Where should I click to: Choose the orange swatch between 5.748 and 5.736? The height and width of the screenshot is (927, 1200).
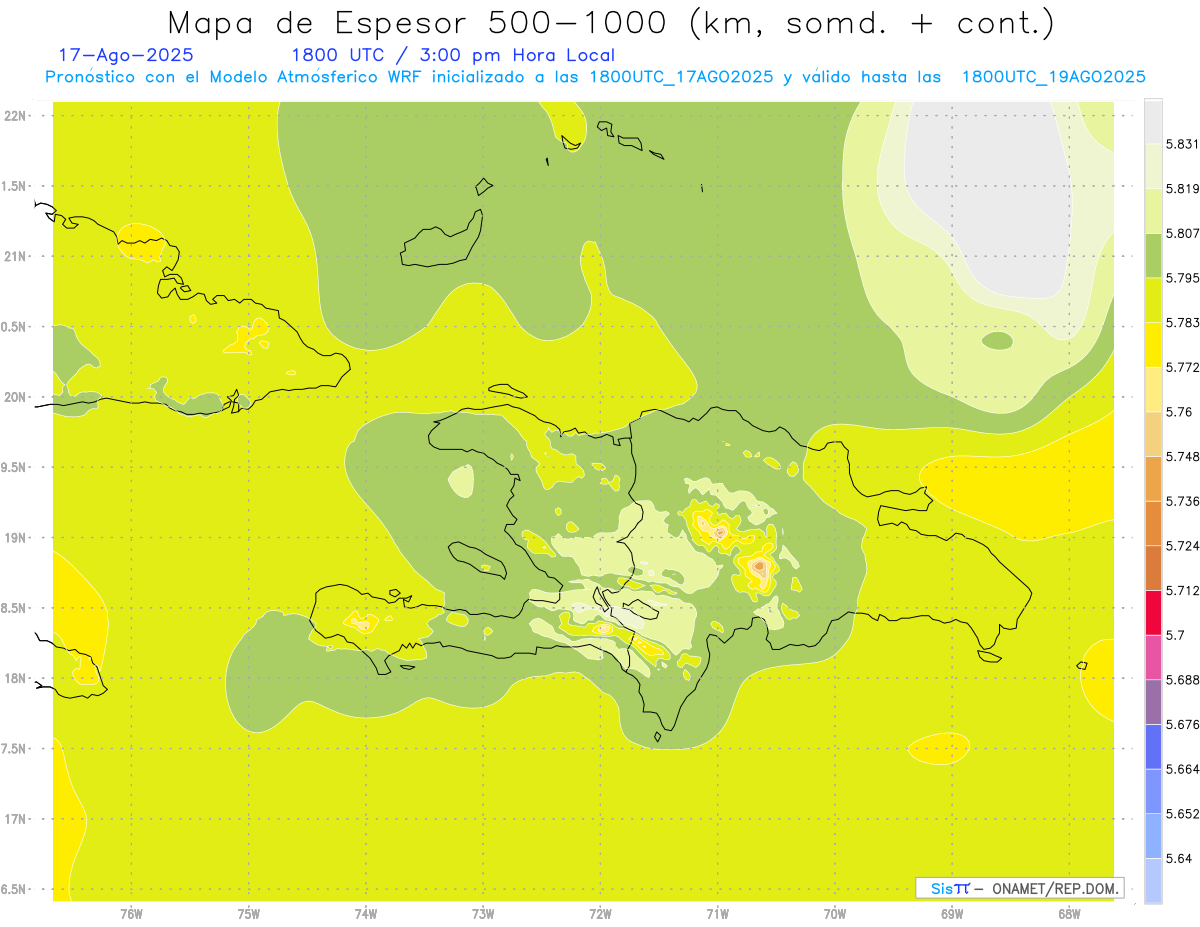click(1153, 479)
